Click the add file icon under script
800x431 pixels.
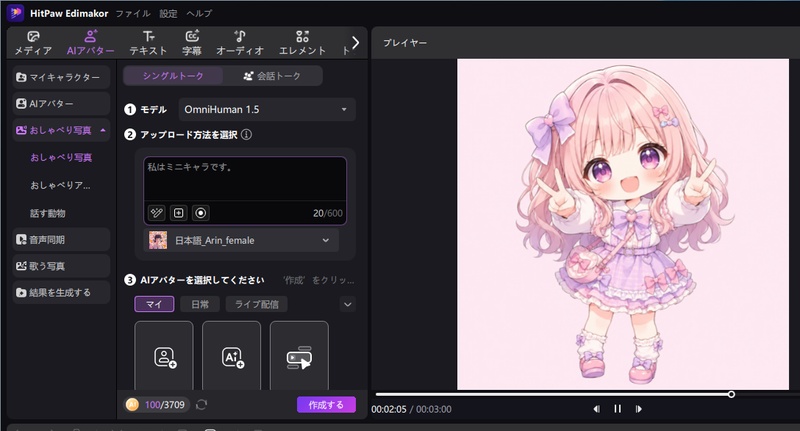[179, 213]
